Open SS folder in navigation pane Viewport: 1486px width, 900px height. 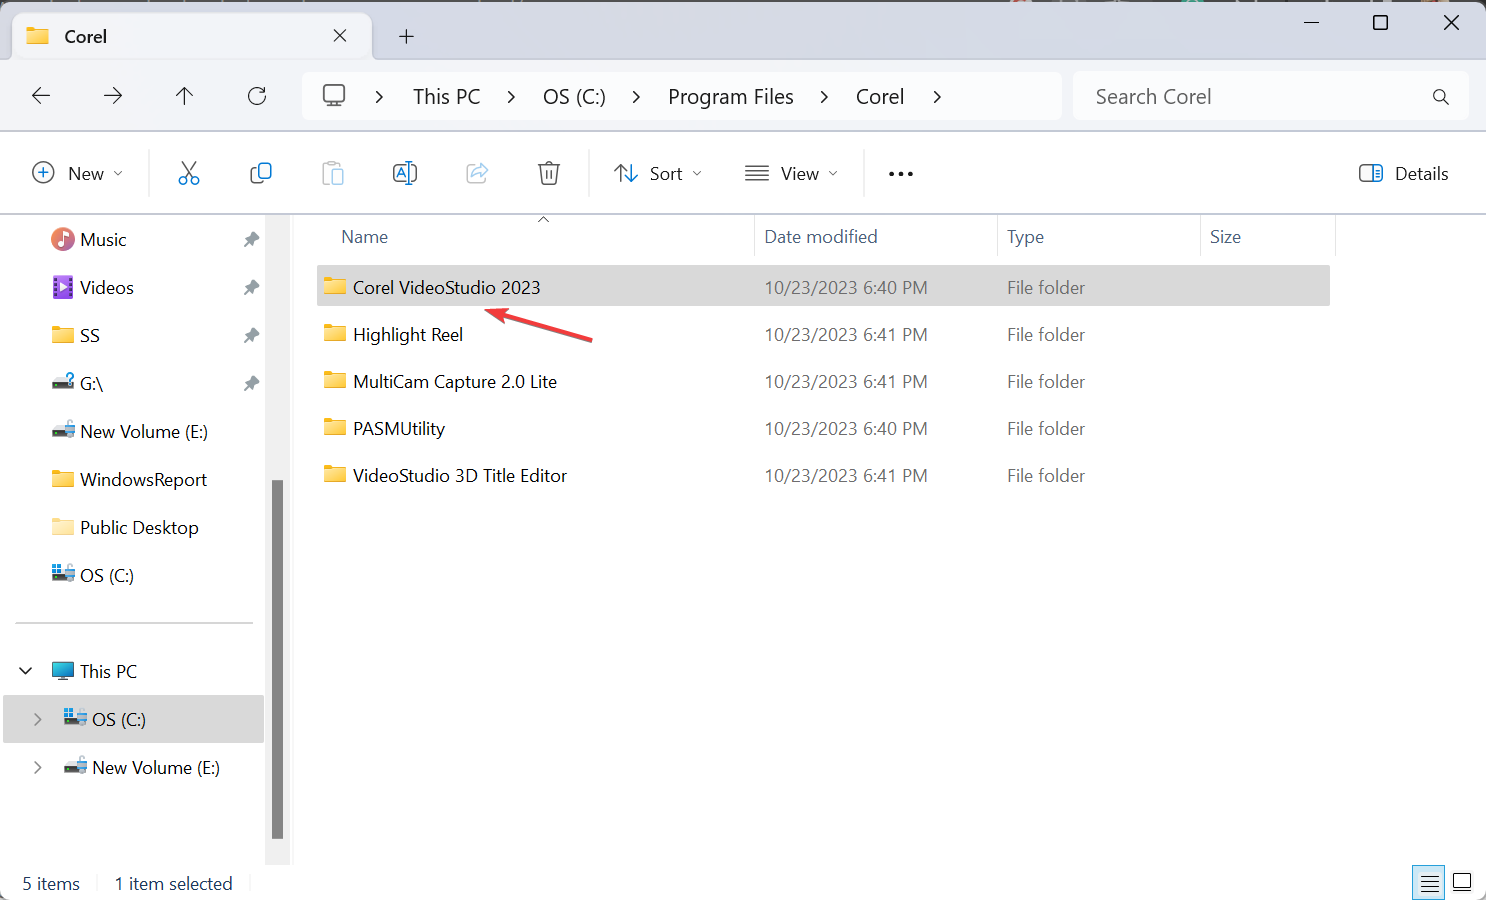point(90,336)
